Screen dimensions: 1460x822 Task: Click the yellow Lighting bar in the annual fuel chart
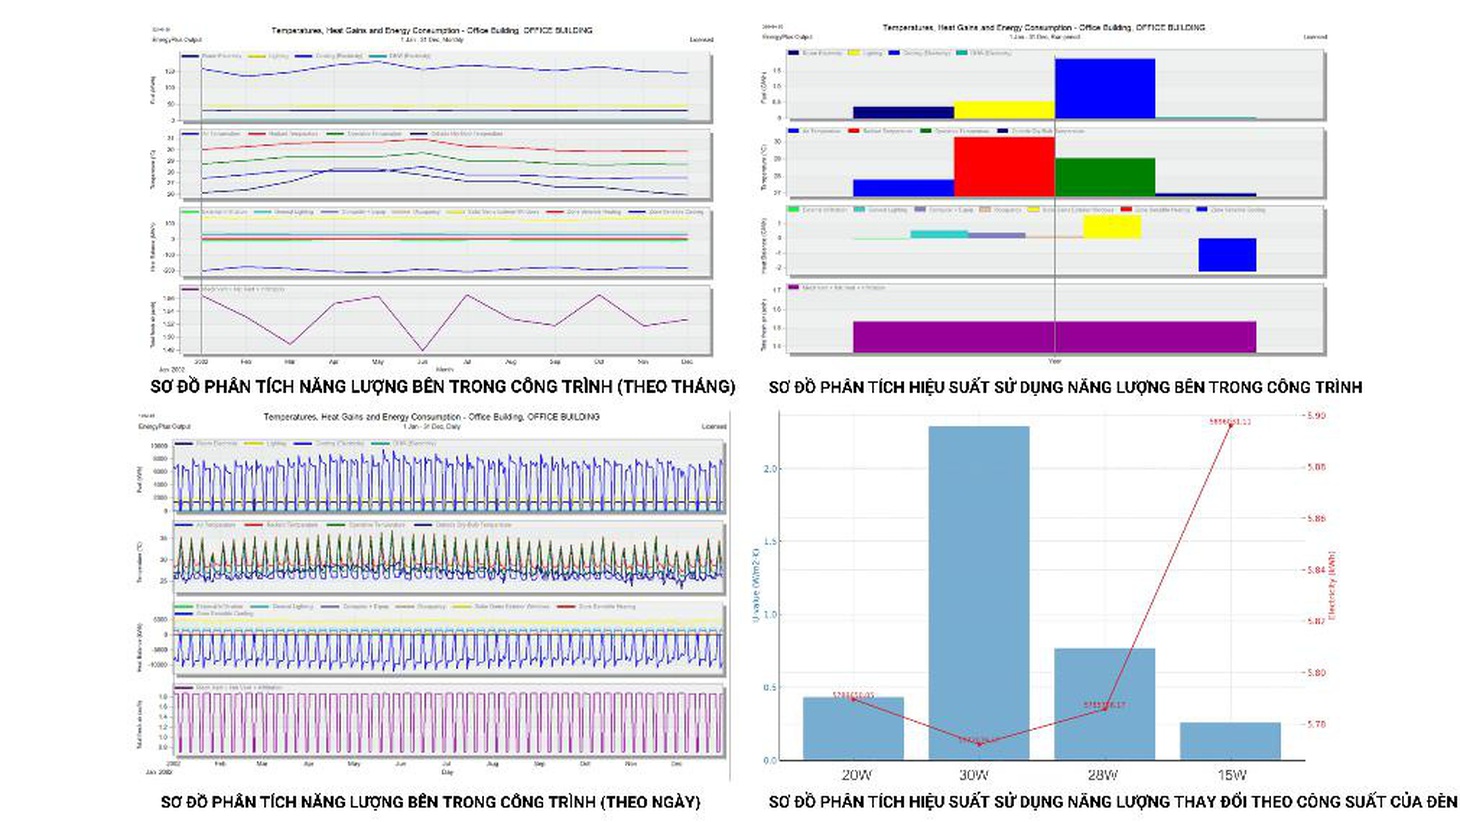point(1004,110)
